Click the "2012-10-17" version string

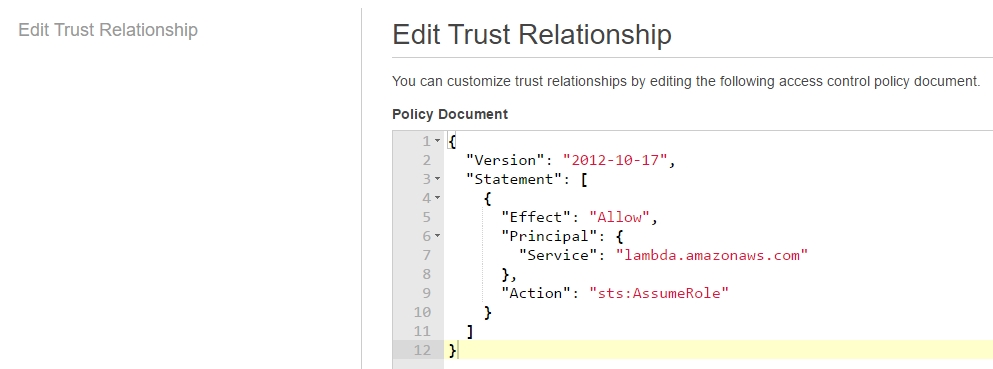point(615,160)
